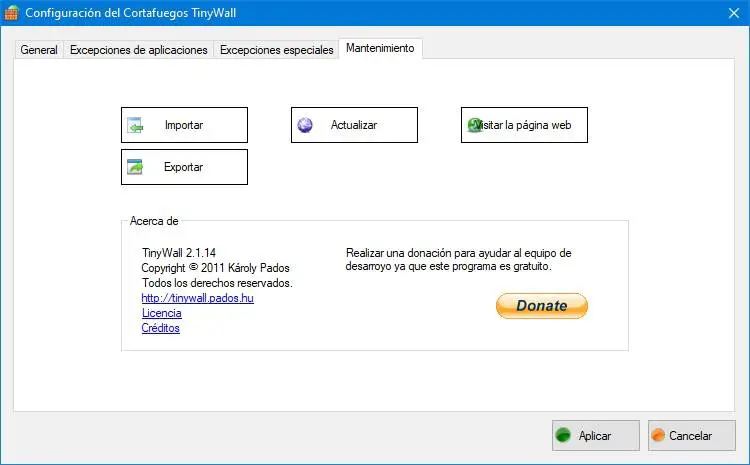Open the Licencia link
The width and height of the screenshot is (750, 465).
coord(162,313)
